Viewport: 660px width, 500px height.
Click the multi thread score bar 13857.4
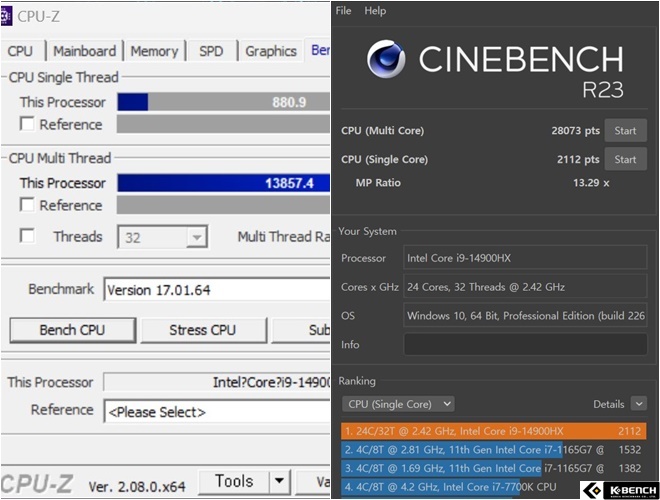point(224,183)
